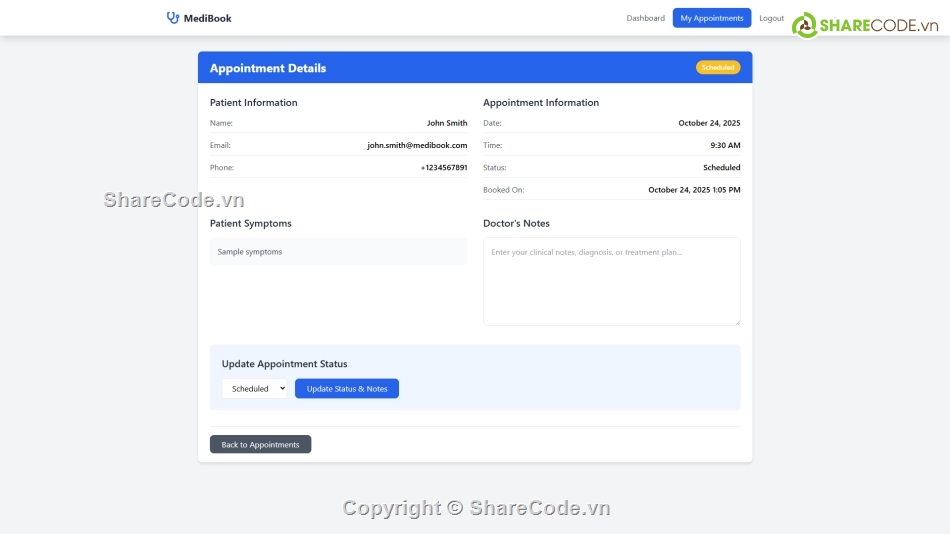Click the yellow Scheduled status badge
The height and width of the screenshot is (534, 950).
click(718, 68)
